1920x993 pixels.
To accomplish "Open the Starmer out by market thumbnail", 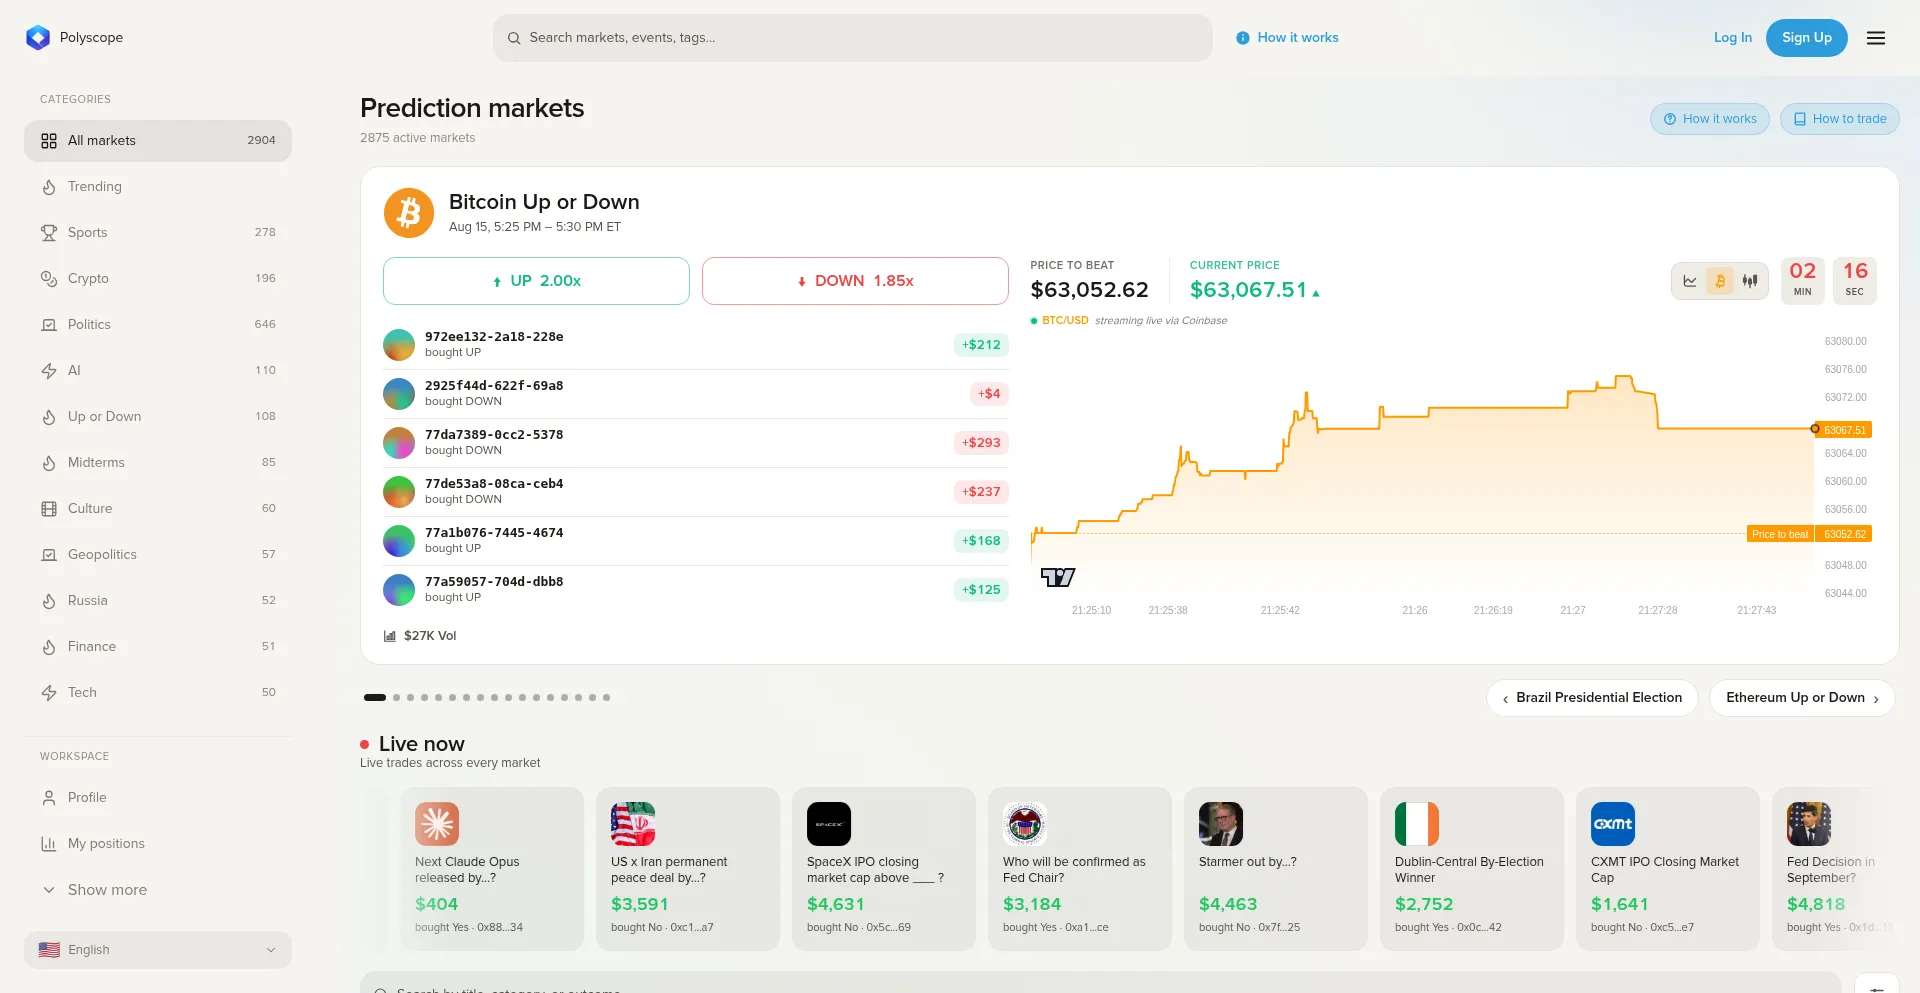I will click(x=1221, y=824).
